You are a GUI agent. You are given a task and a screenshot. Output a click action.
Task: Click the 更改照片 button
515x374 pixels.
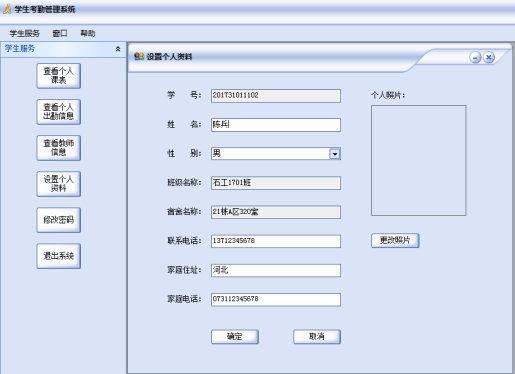coord(395,240)
